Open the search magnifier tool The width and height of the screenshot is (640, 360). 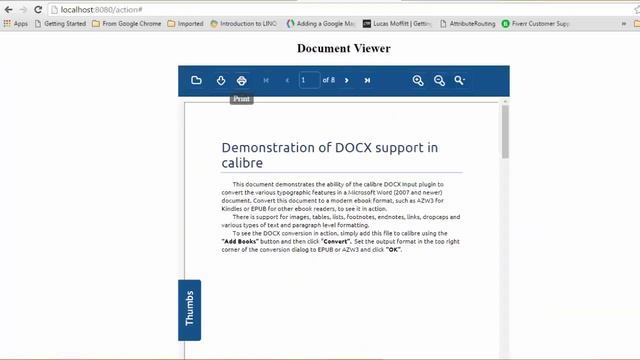[x=460, y=80]
